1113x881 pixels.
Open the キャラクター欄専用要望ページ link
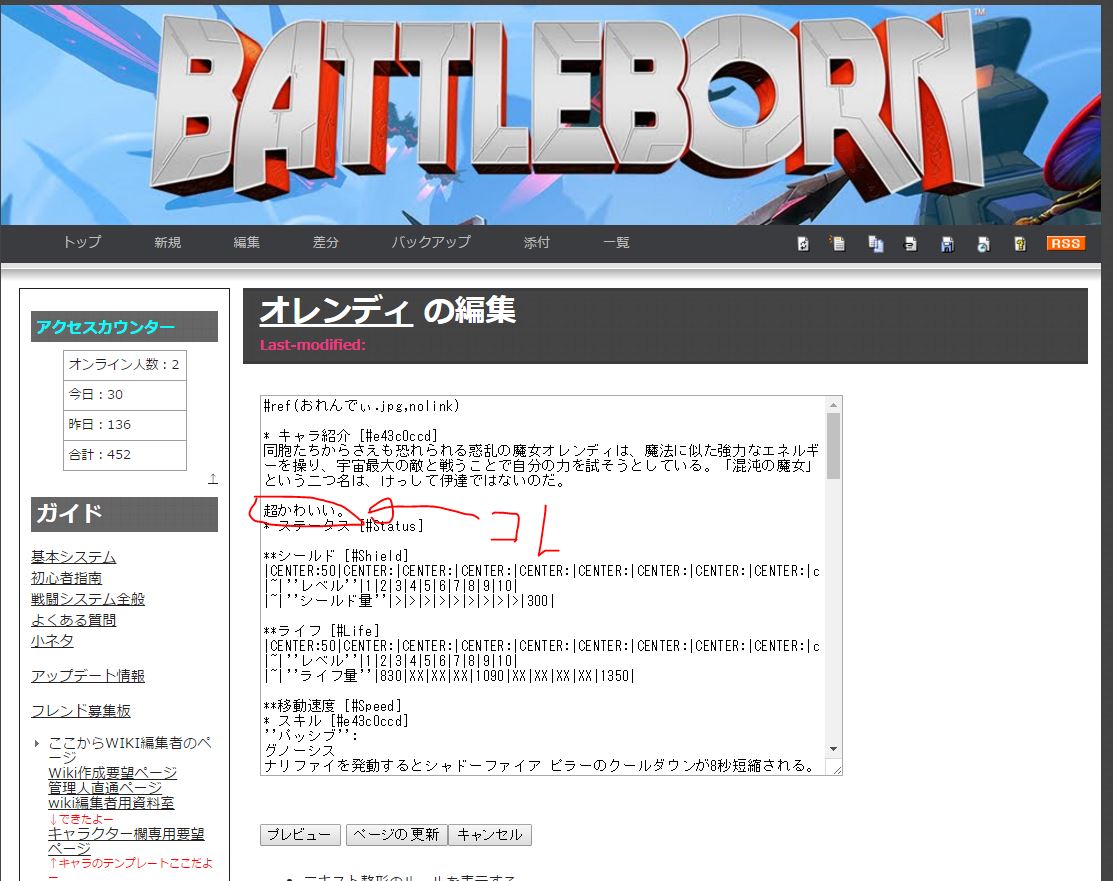[126, 841]
